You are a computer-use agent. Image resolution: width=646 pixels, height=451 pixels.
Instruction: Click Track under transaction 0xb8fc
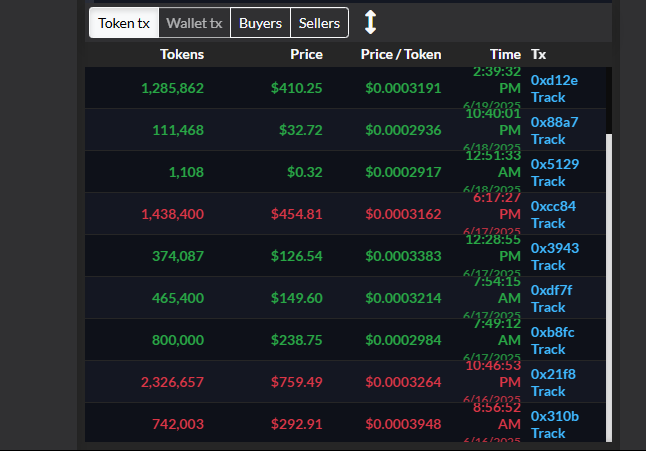(x=548, y=349)
